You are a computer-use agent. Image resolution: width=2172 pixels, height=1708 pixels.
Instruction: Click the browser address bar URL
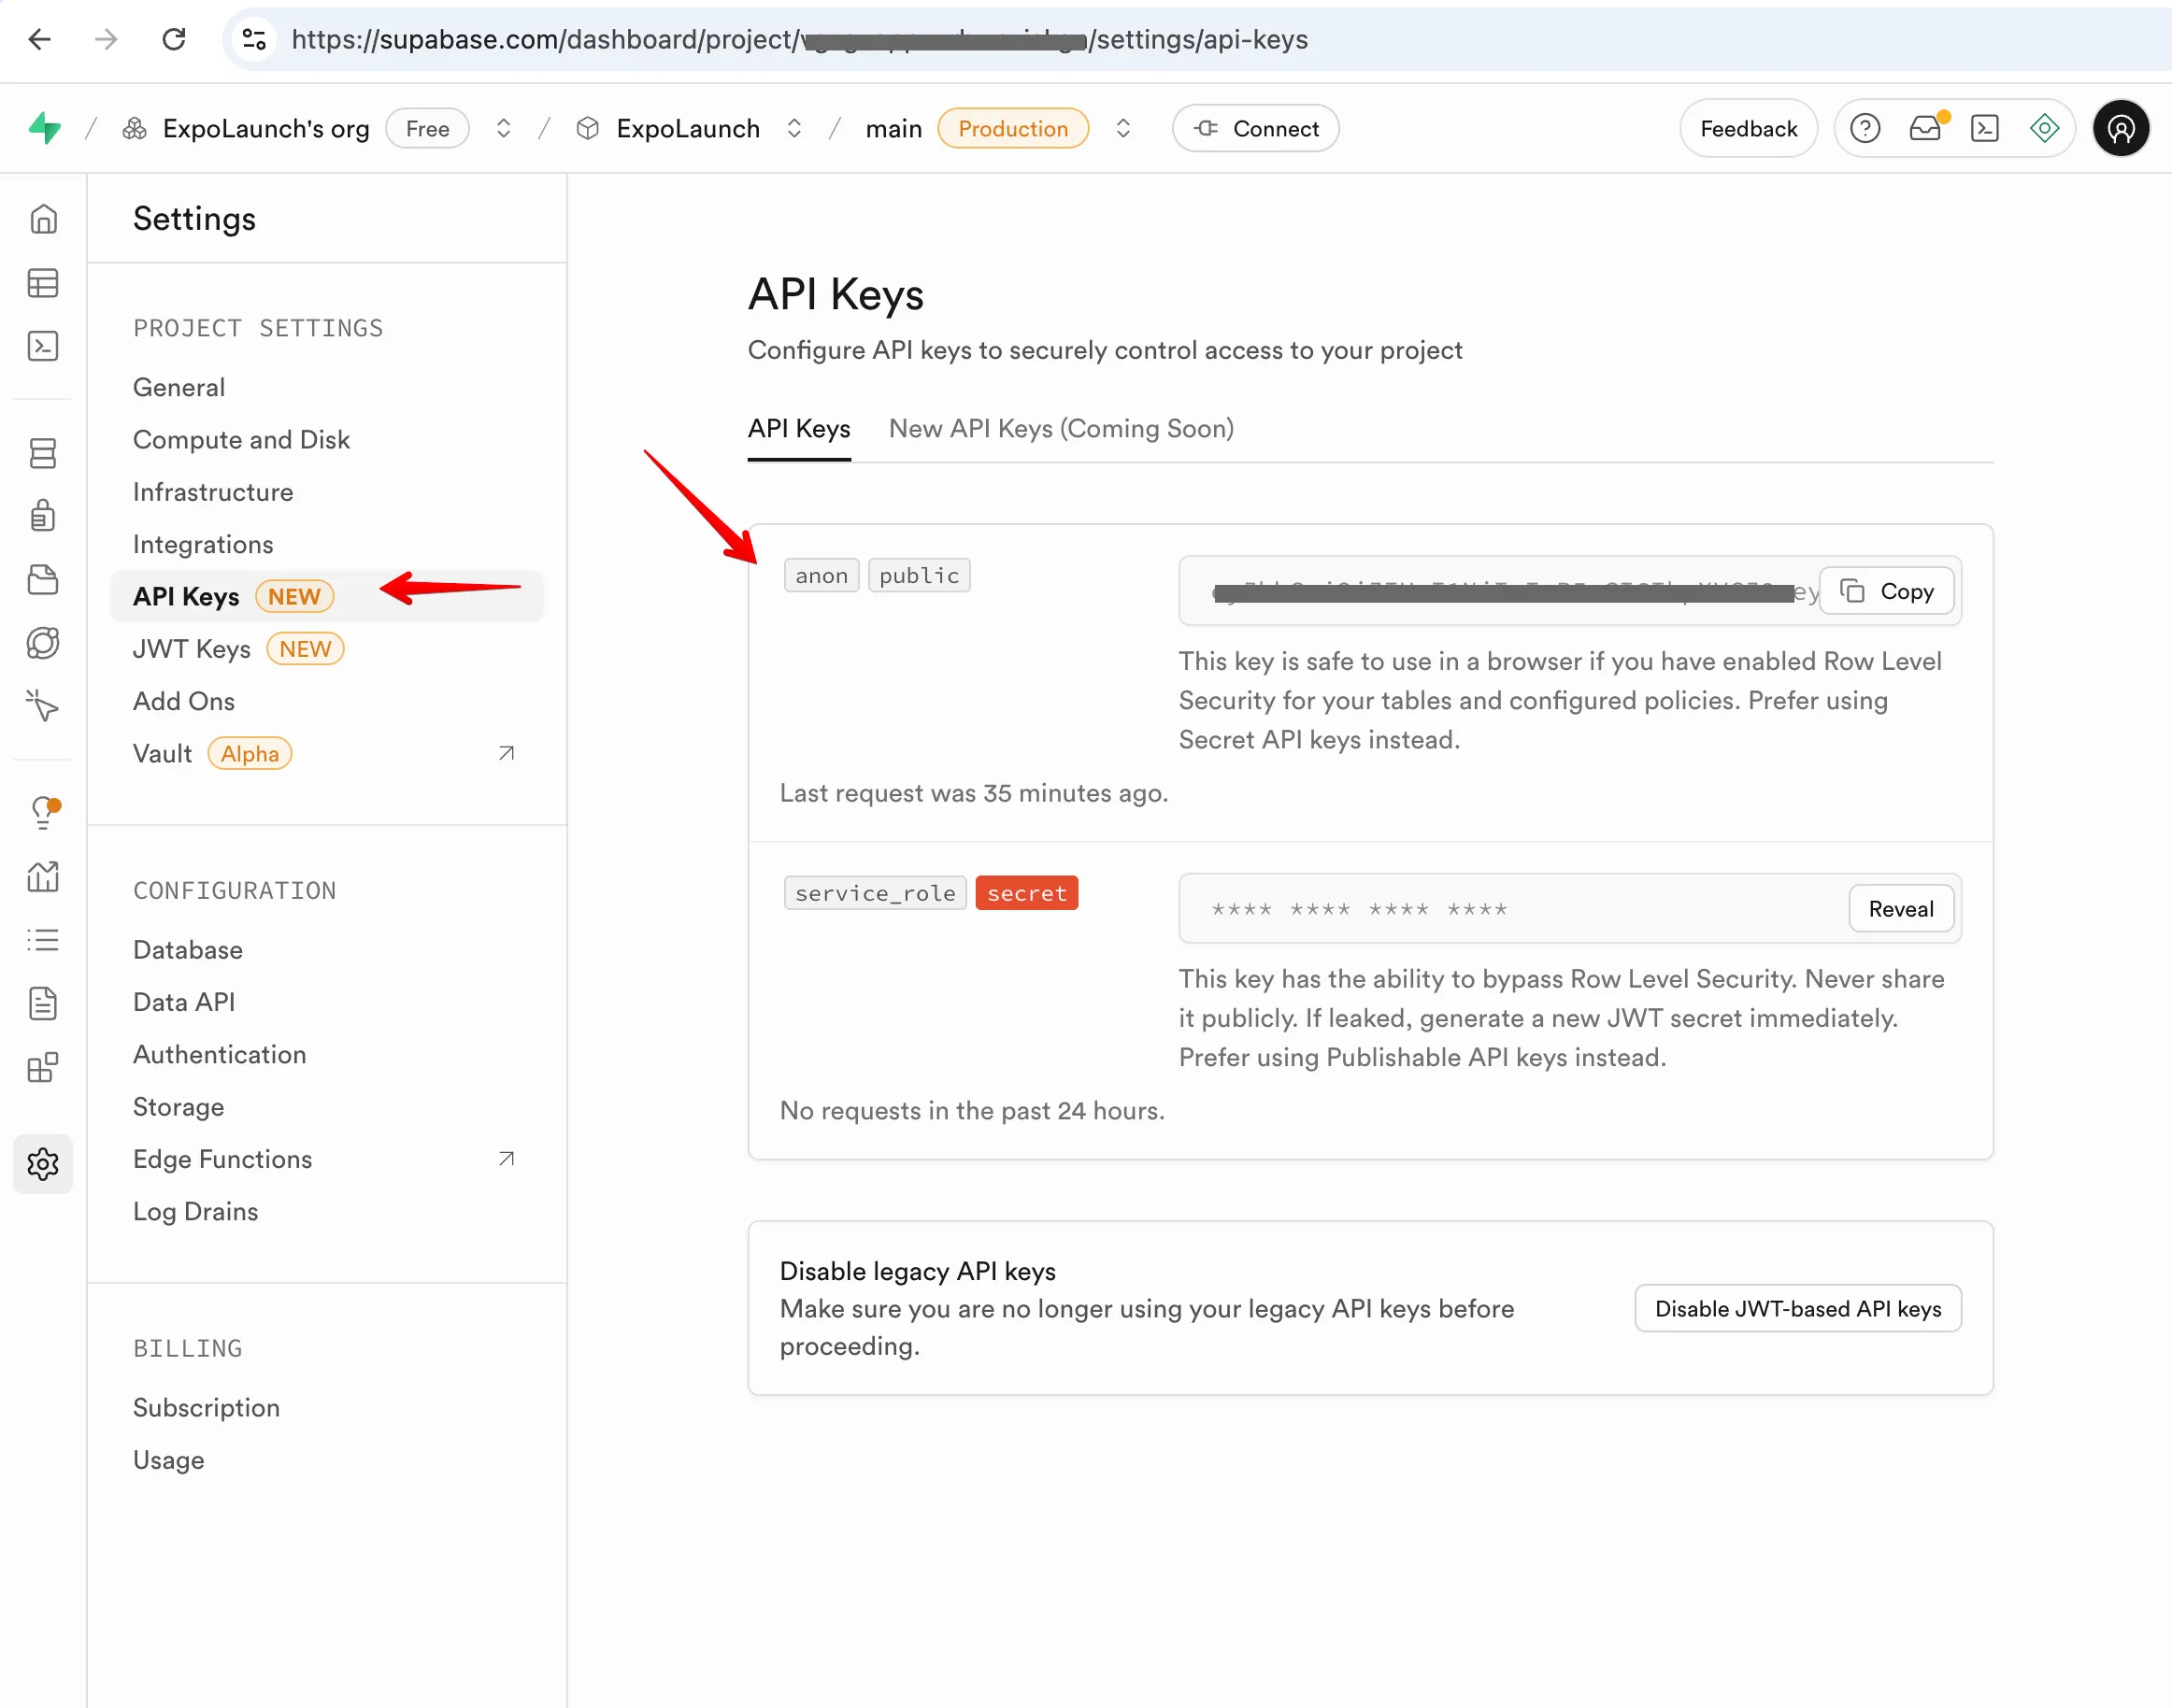[x=800, y=39]
